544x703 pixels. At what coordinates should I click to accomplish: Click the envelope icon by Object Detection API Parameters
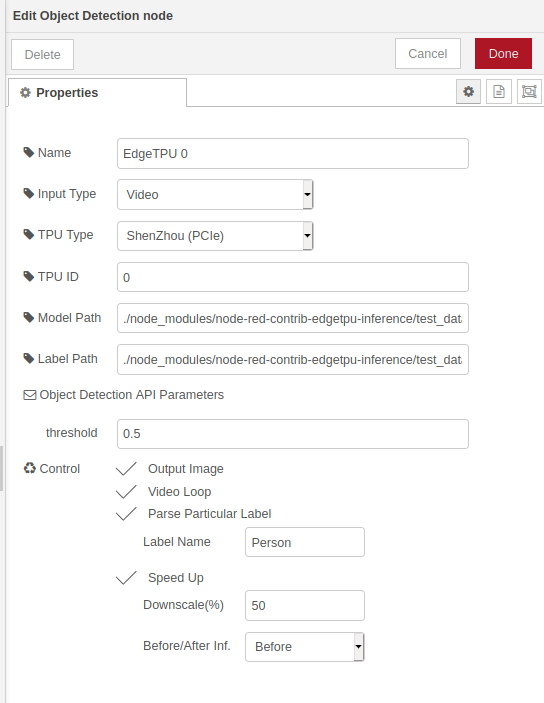point(30,395)
